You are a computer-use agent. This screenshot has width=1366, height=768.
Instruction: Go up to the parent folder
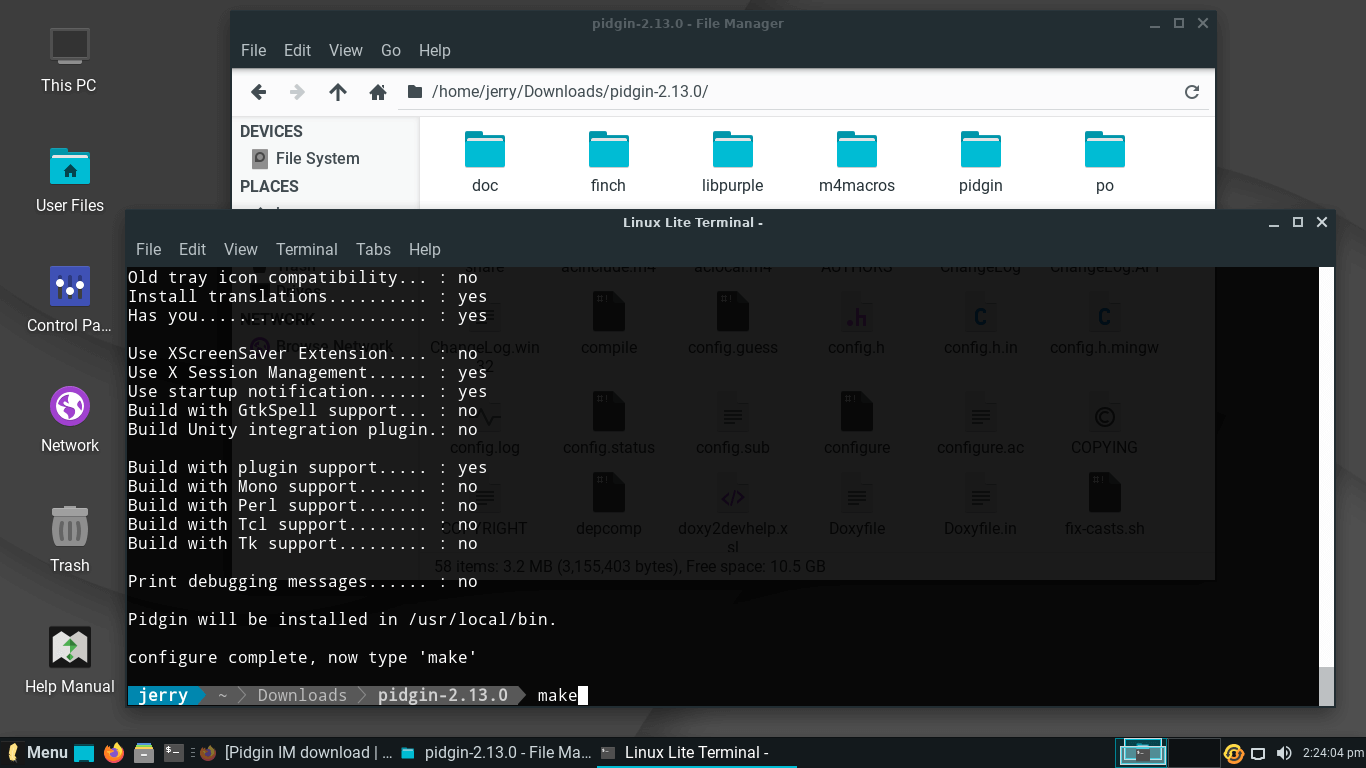[x=338, y=92]
